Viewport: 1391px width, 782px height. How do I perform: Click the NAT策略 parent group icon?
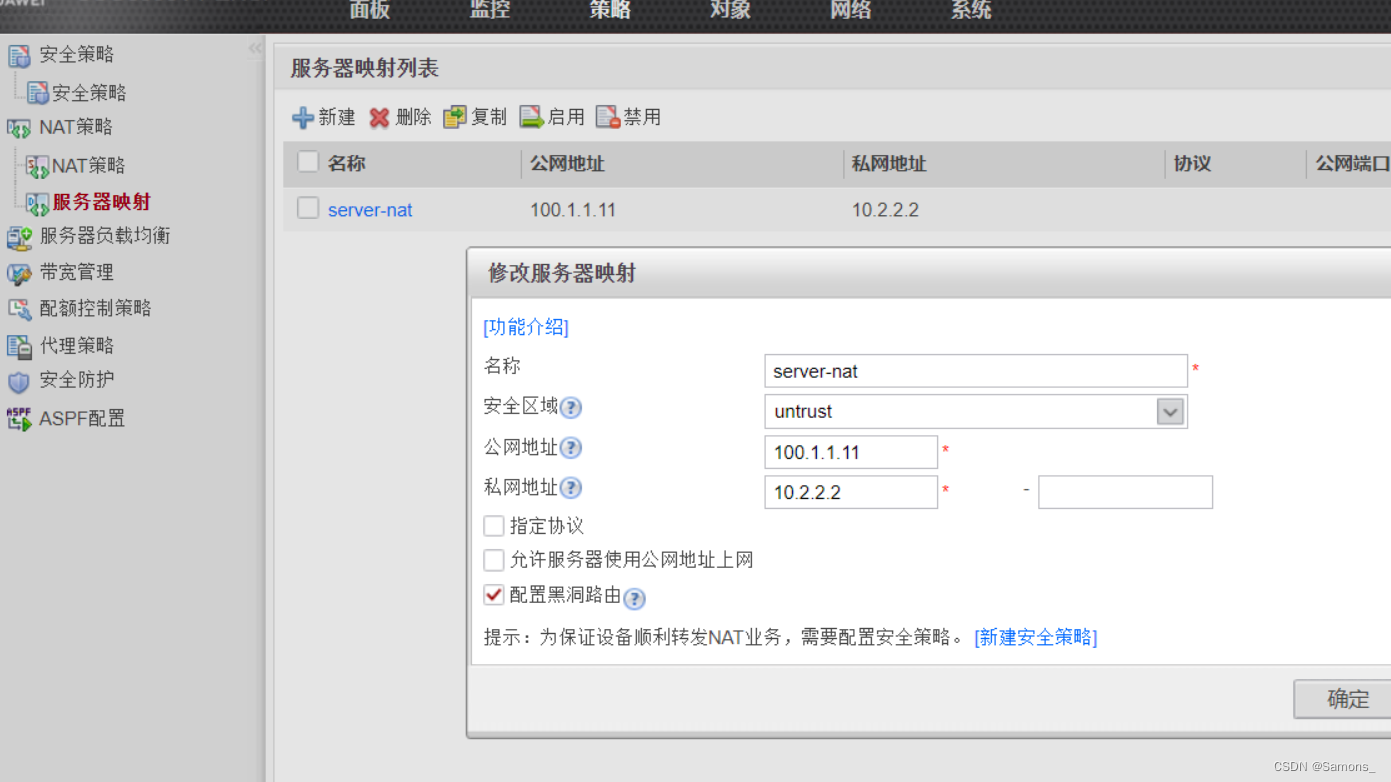coord(19,128)
